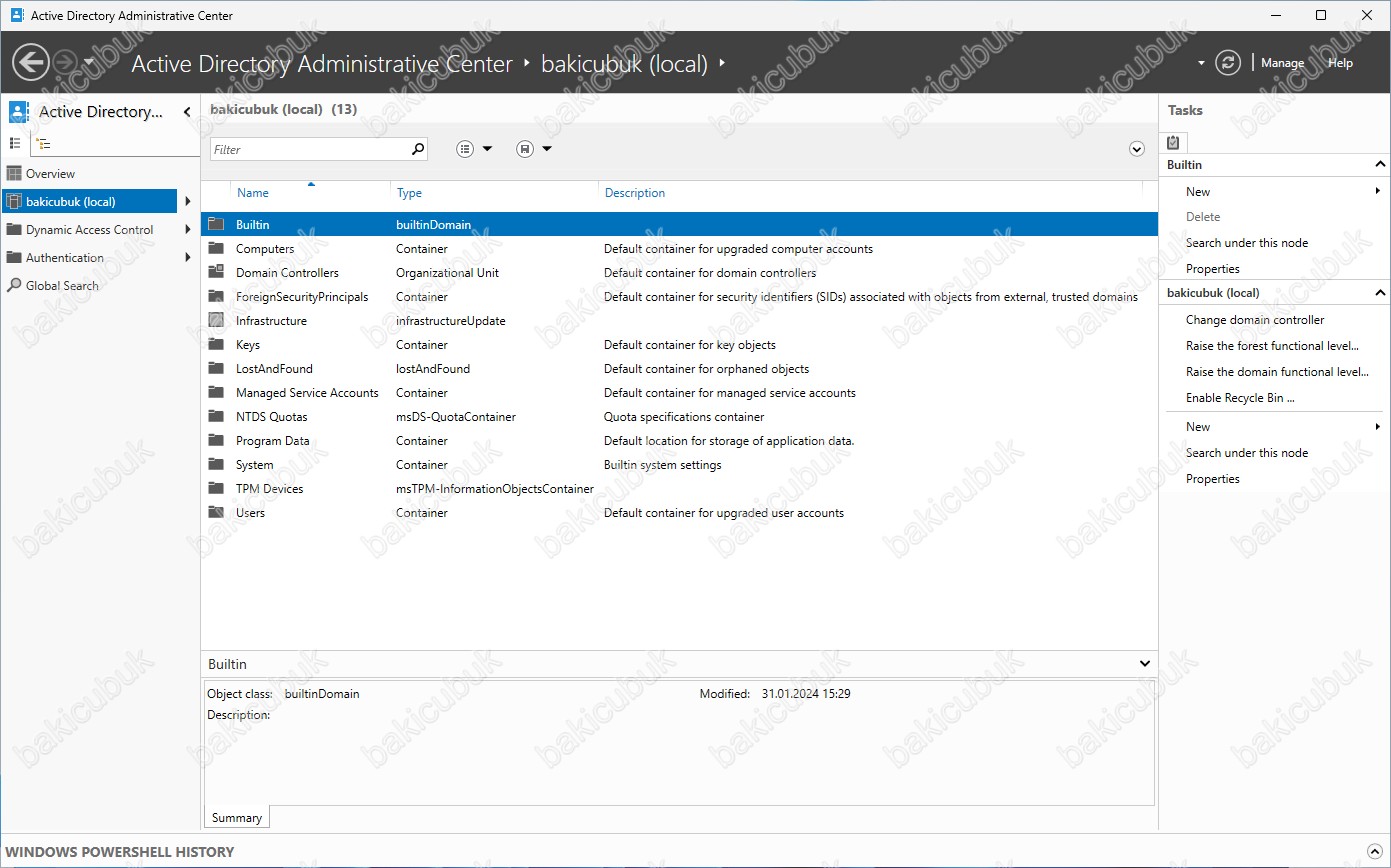Select the Keys container icon

216,345
